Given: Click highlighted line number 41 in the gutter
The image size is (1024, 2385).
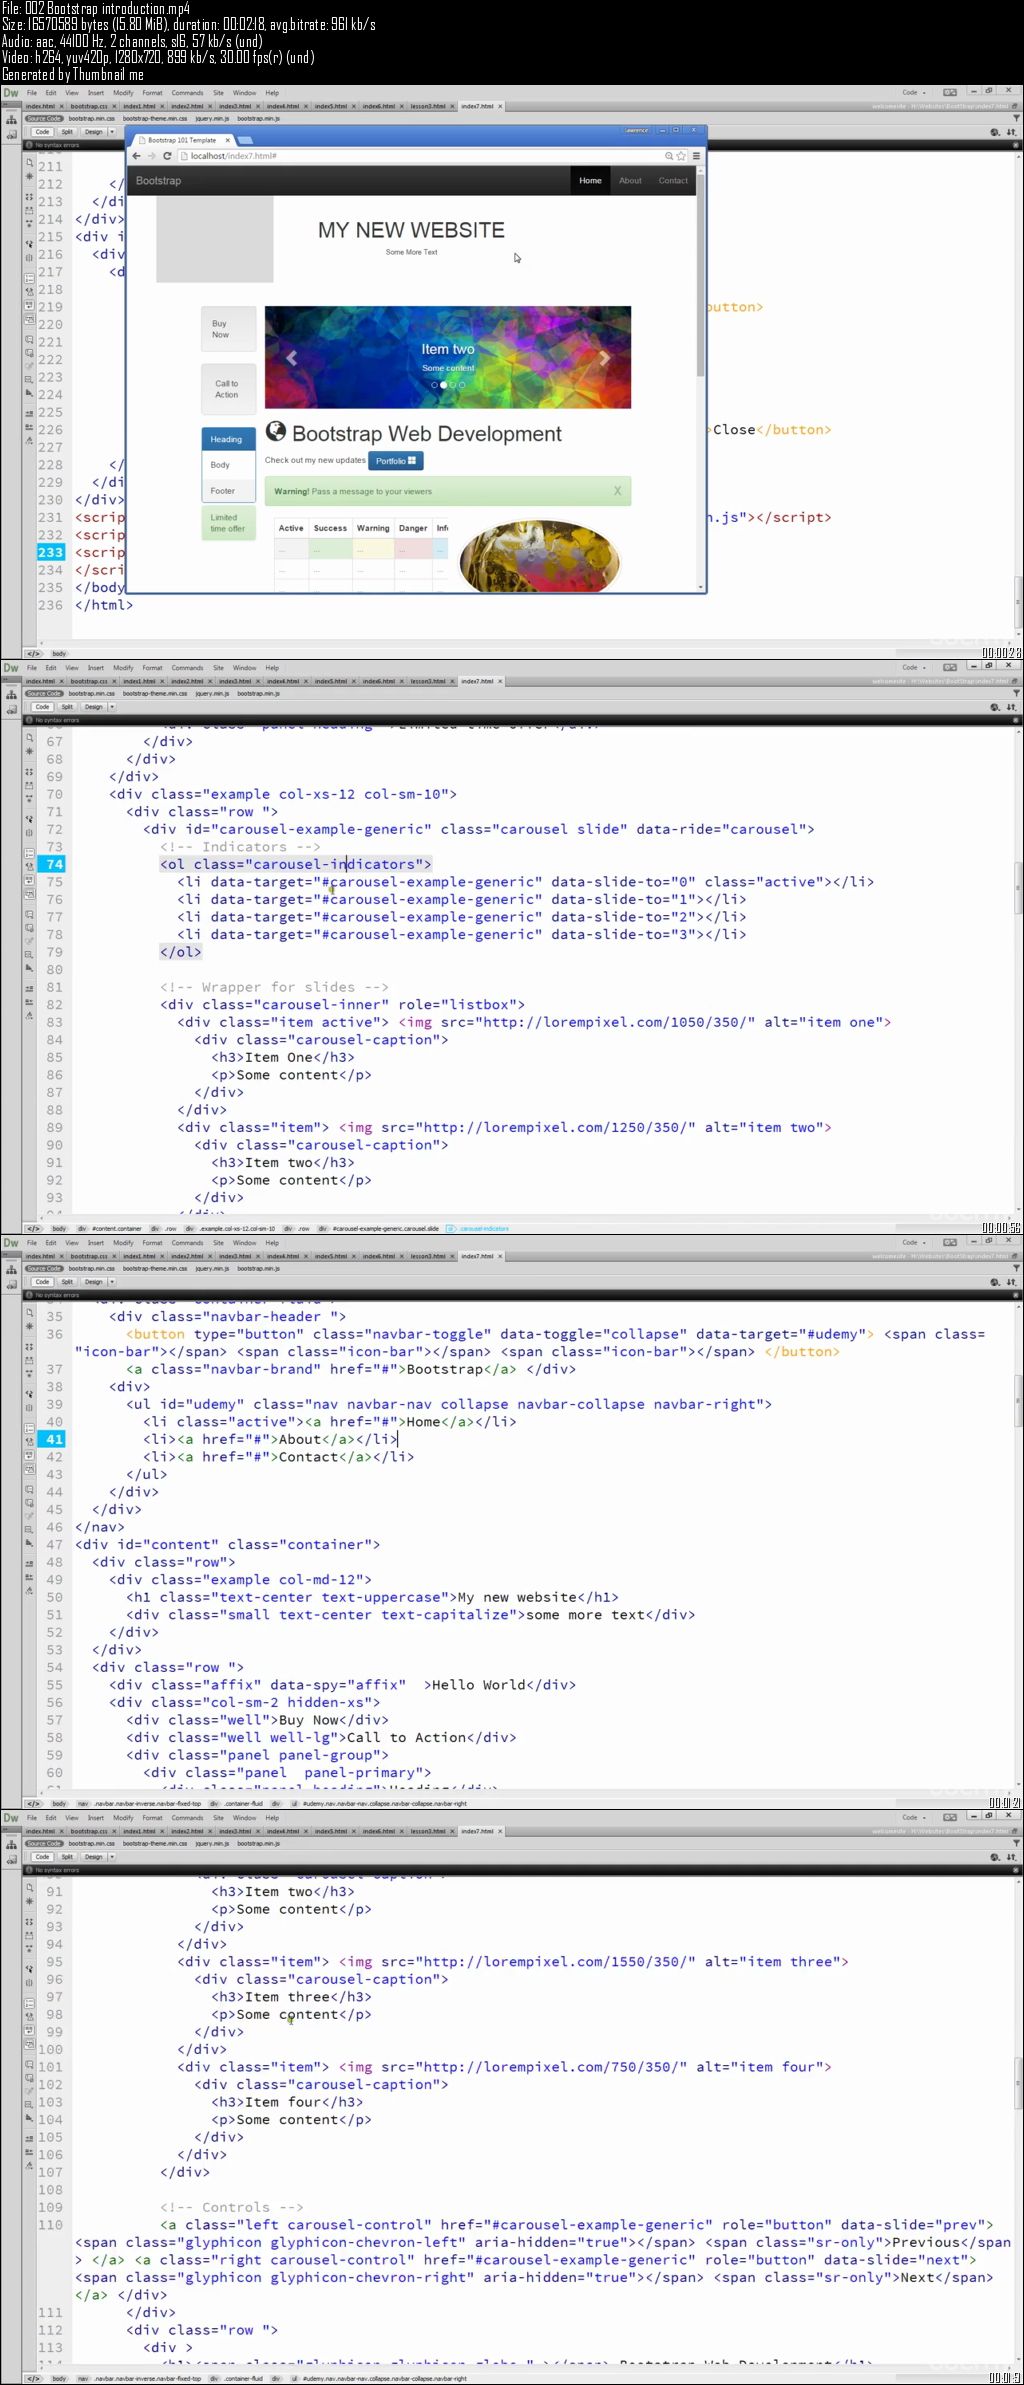Looking at the screenshot, I should (x=53, y=1439).
